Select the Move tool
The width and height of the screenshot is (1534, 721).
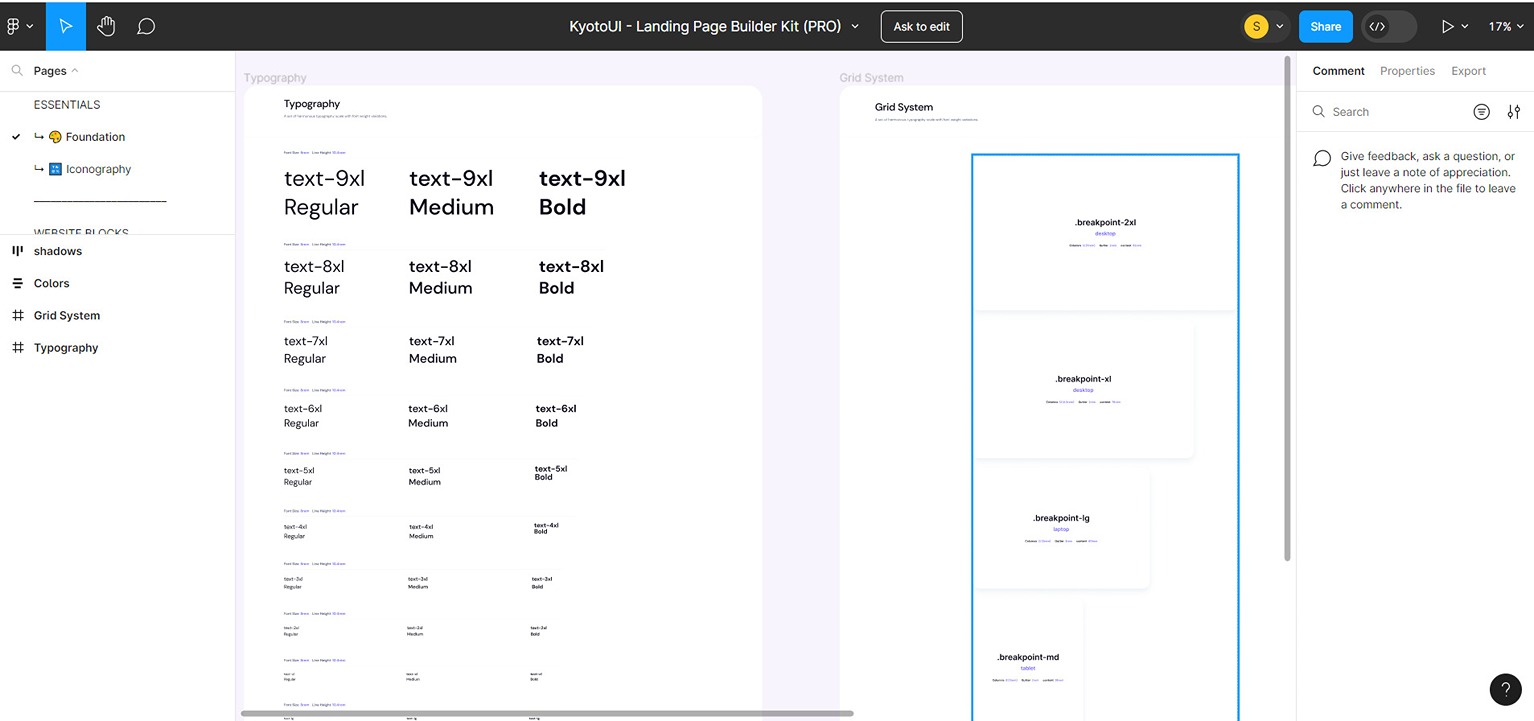[x=65, y=26]
